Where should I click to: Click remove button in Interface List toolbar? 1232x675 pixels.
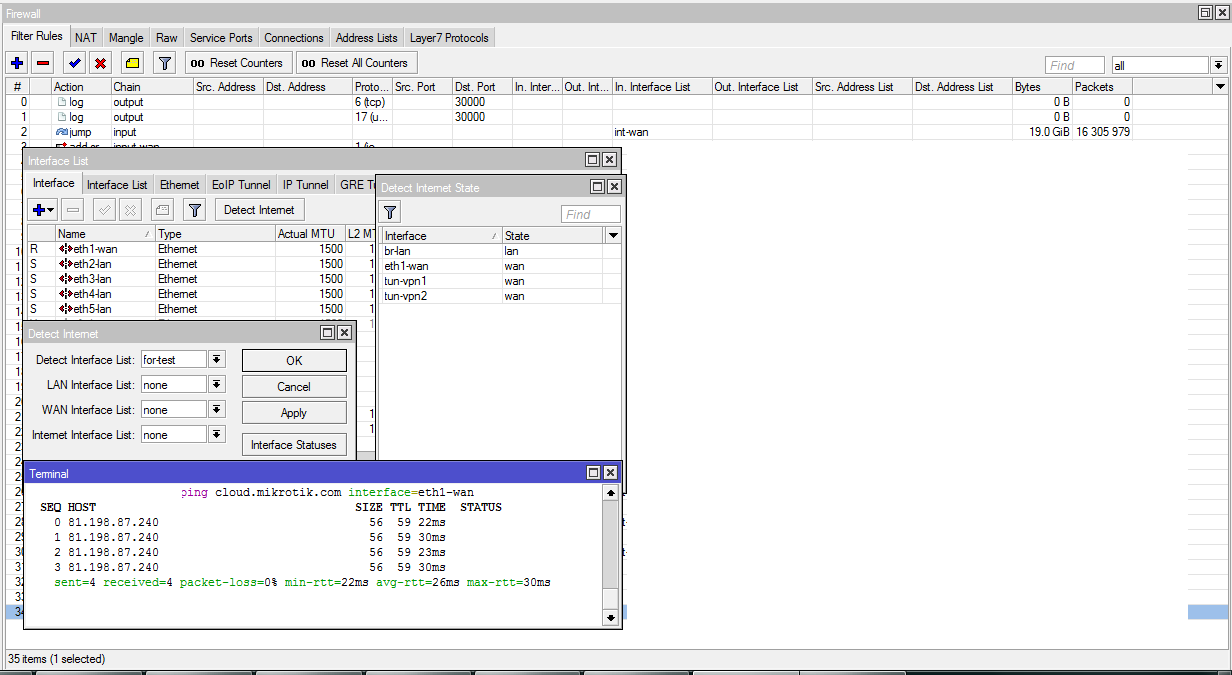72,210
